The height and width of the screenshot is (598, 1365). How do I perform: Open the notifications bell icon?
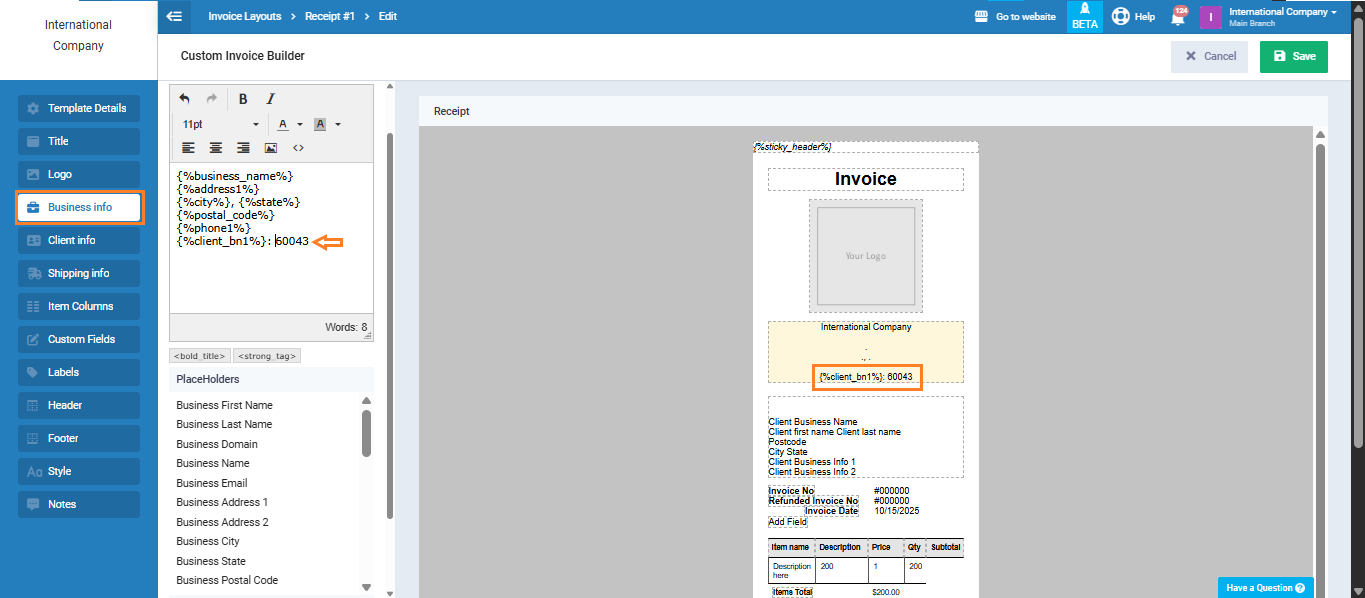pos(1178,17)
